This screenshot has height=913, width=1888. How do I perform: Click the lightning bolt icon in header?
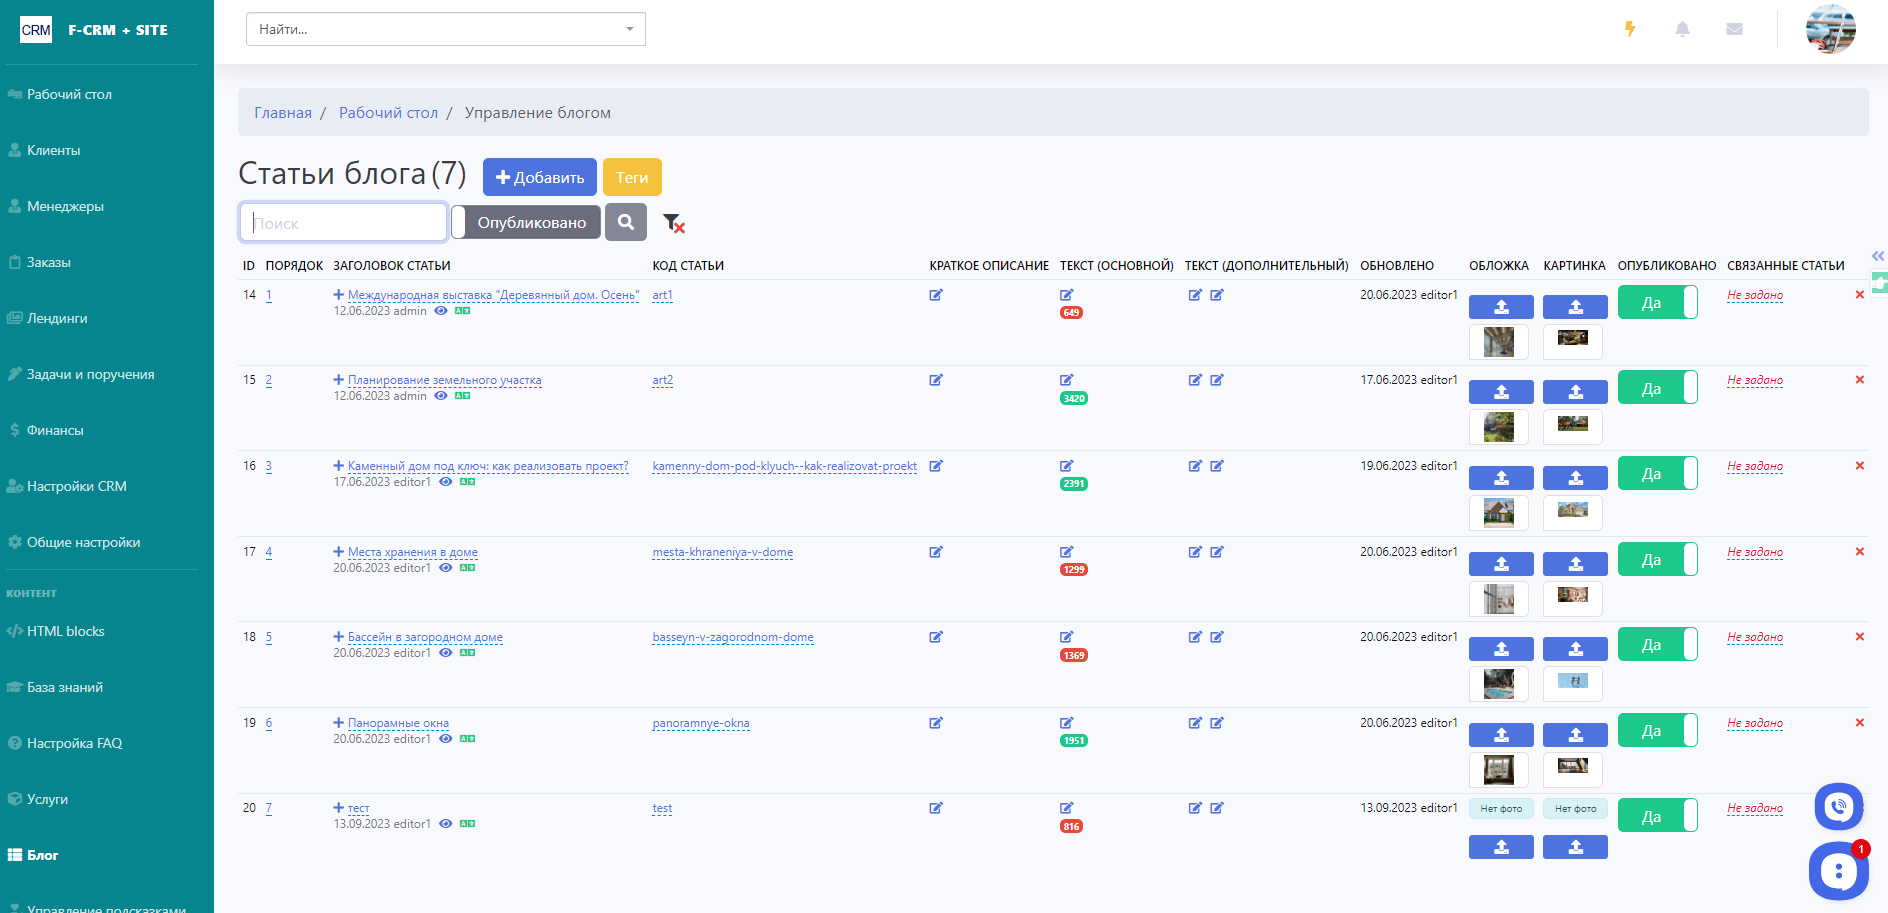[x=1630, y=29]
